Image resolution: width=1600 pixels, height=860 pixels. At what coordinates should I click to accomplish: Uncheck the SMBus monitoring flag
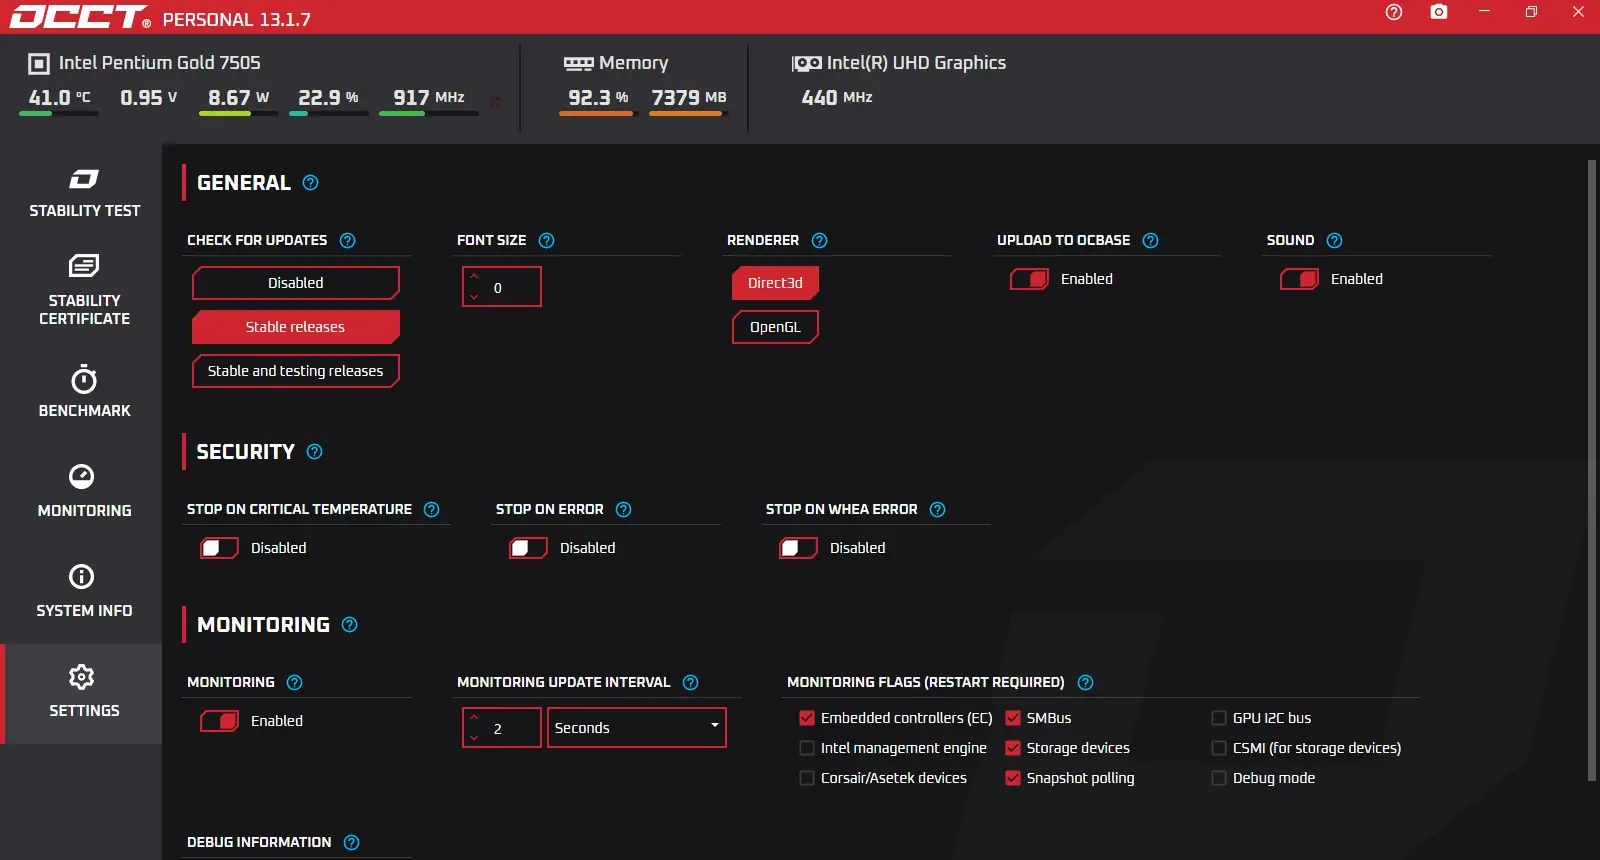coord(1013,719)
